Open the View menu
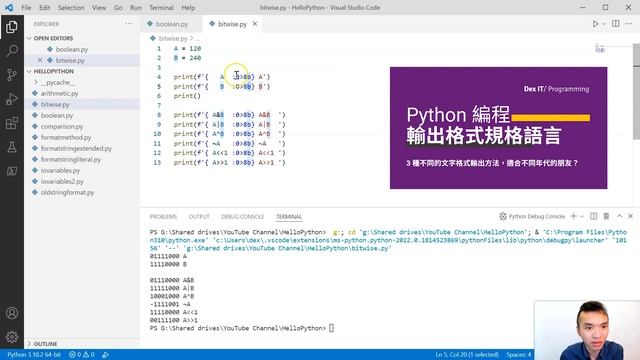This screenshot has height=360, width=640. (99, 7)
